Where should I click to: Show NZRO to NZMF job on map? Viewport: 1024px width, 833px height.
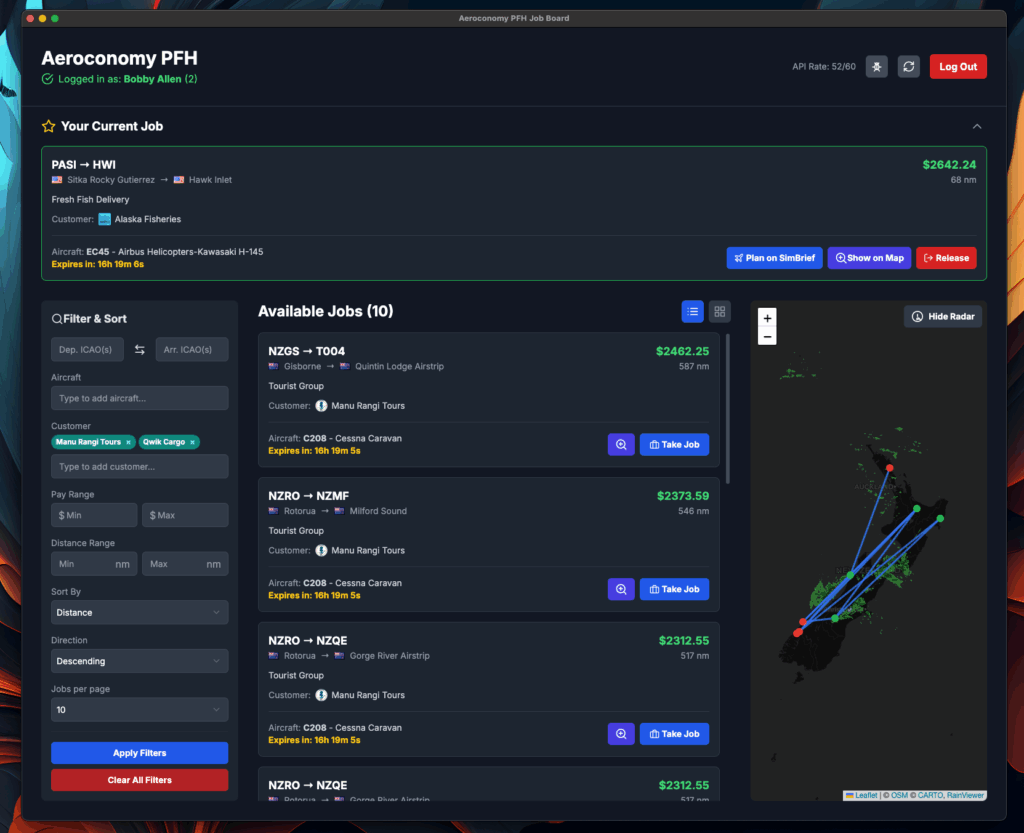point(621,589)
